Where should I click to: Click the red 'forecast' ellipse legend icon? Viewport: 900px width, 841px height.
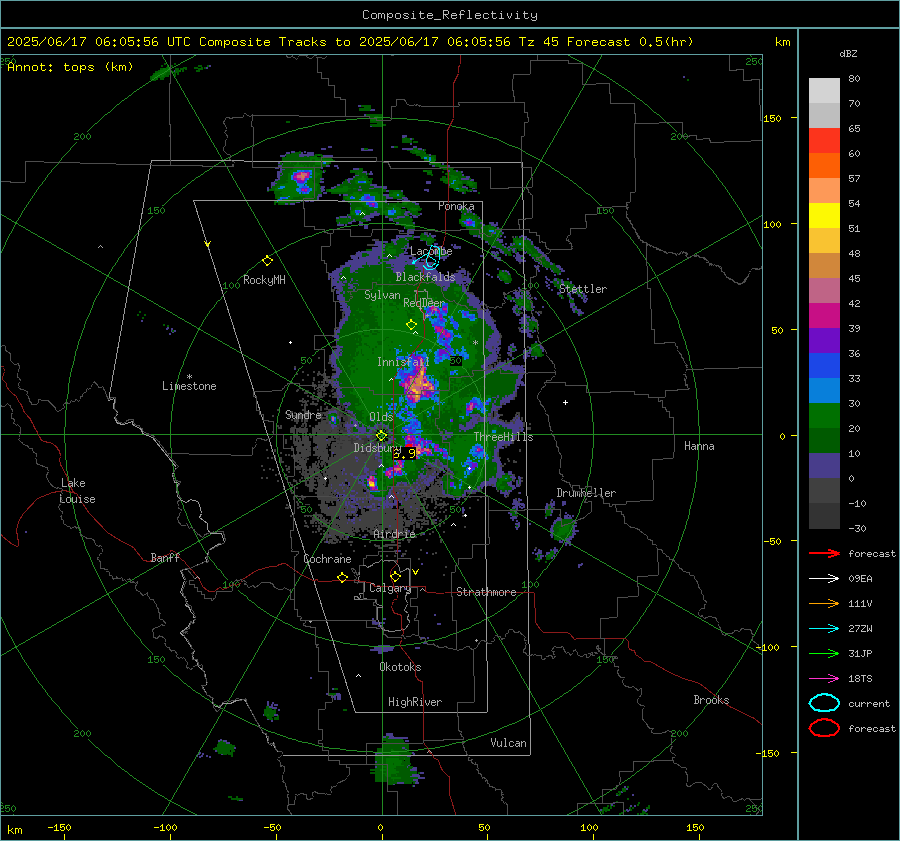coord(824,728)
